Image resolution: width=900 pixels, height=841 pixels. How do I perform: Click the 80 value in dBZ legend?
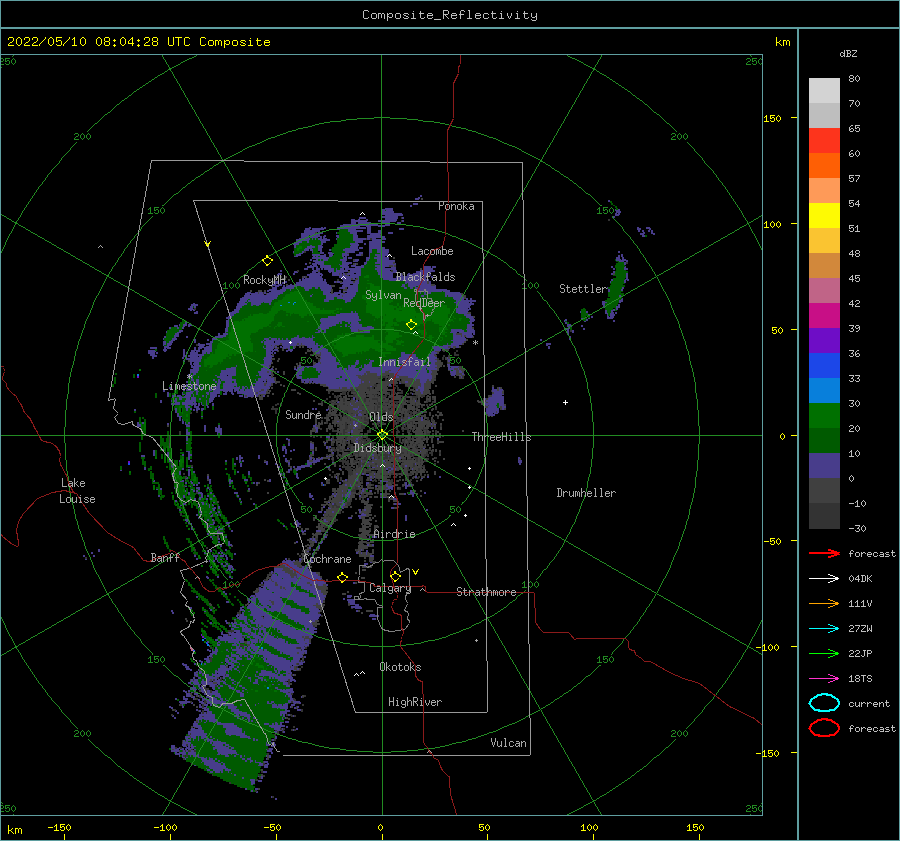pos(854,79)
